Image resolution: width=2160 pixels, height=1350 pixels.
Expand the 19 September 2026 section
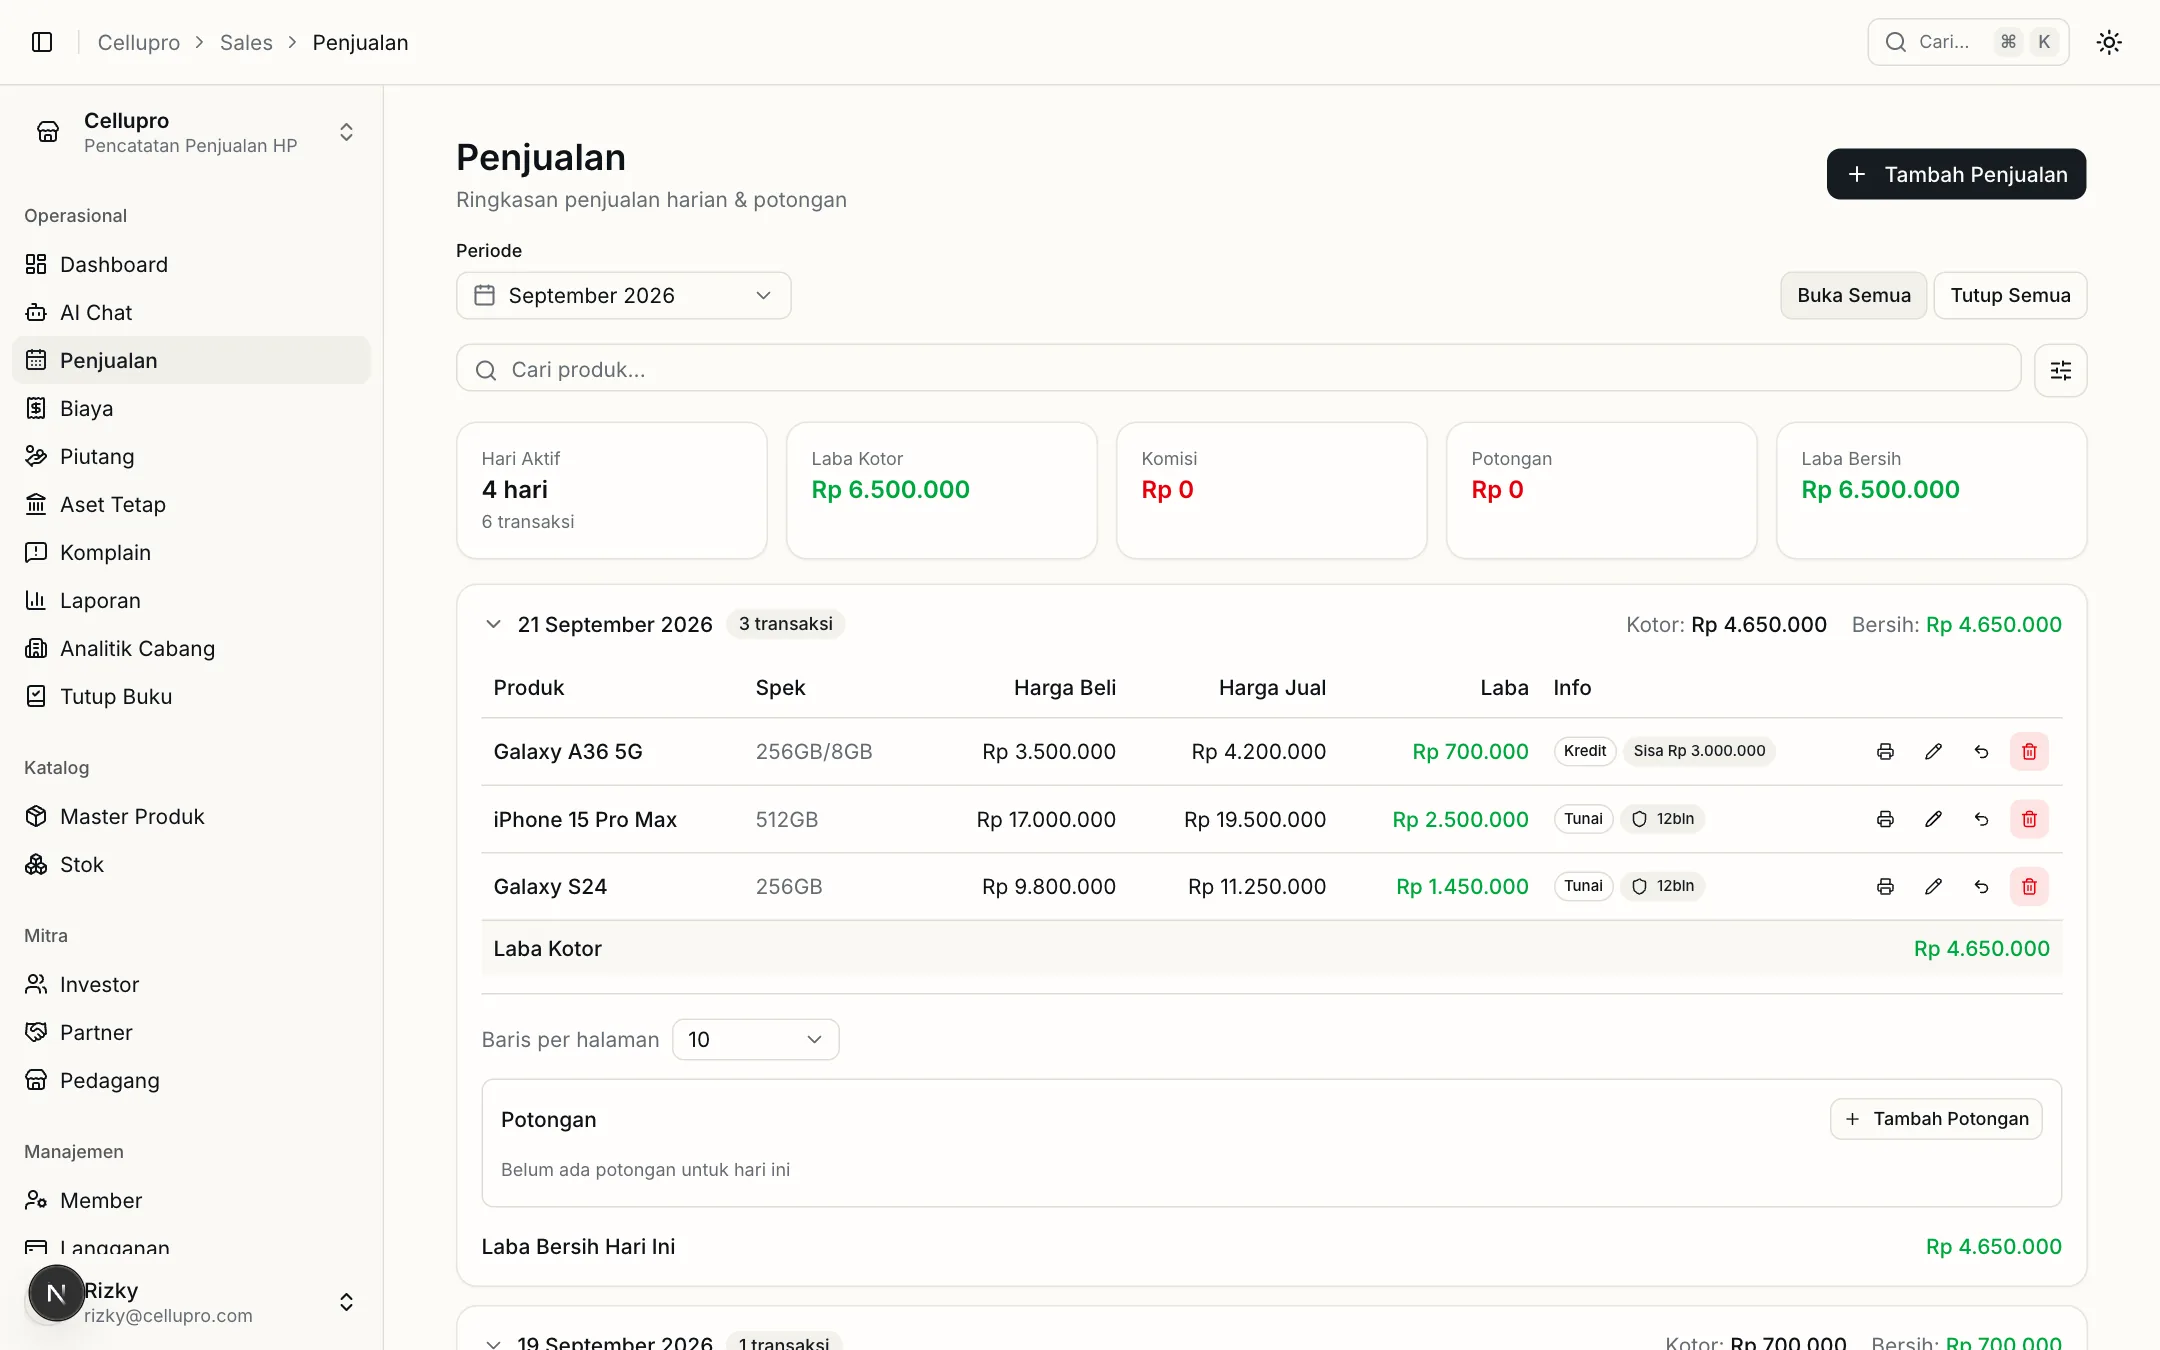coord(493,1343)
